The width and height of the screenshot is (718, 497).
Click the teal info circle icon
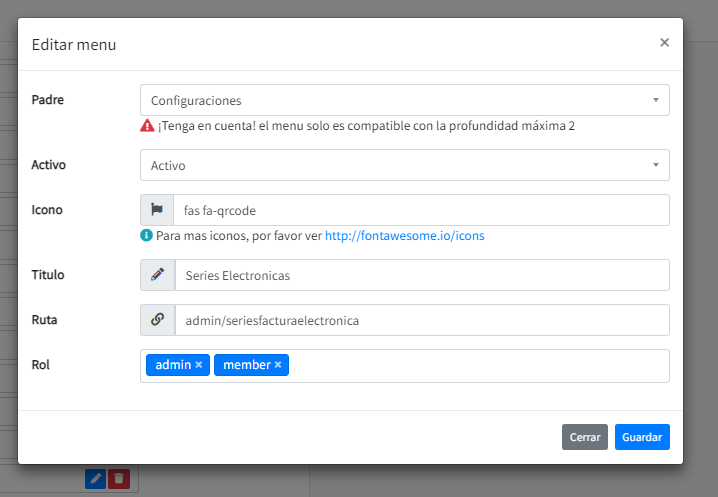tap(147, 236)
